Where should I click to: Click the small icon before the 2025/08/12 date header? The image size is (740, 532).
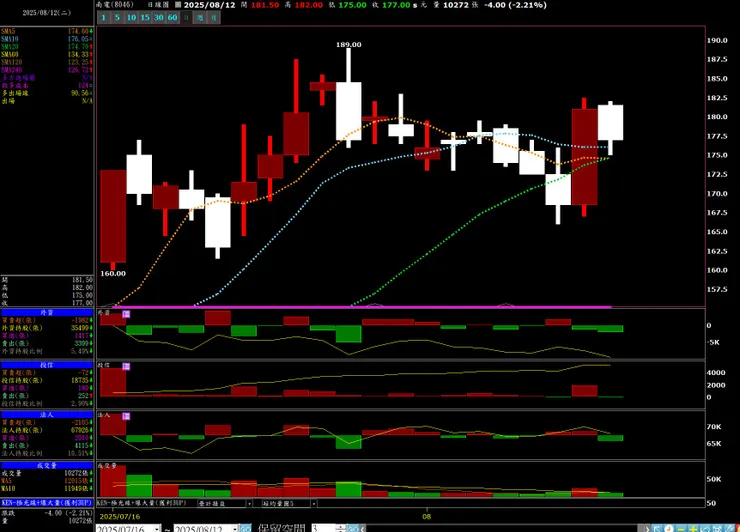click(178, 5)
